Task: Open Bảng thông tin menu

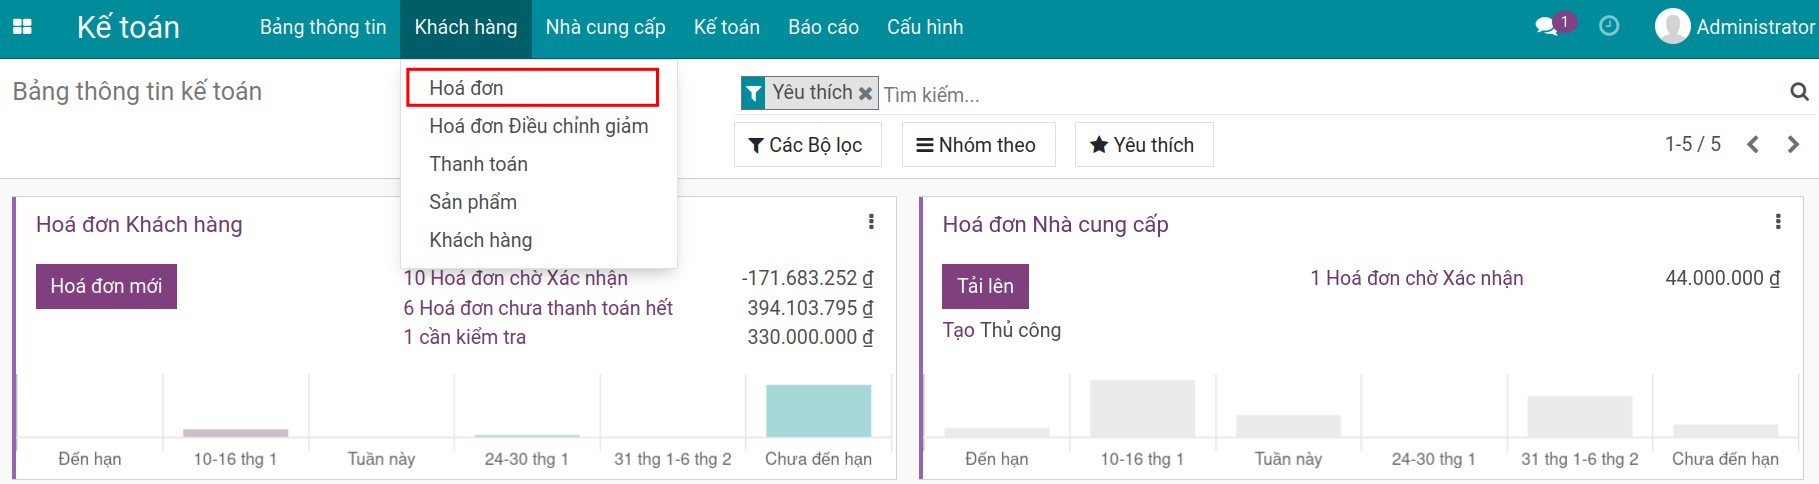Action: [323, 27]
